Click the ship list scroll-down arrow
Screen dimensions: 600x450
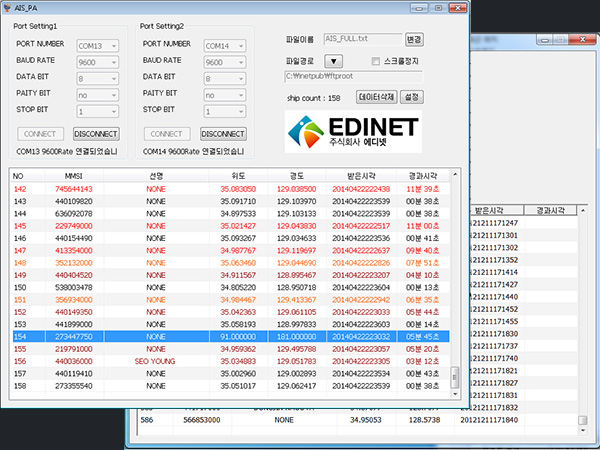456,392
